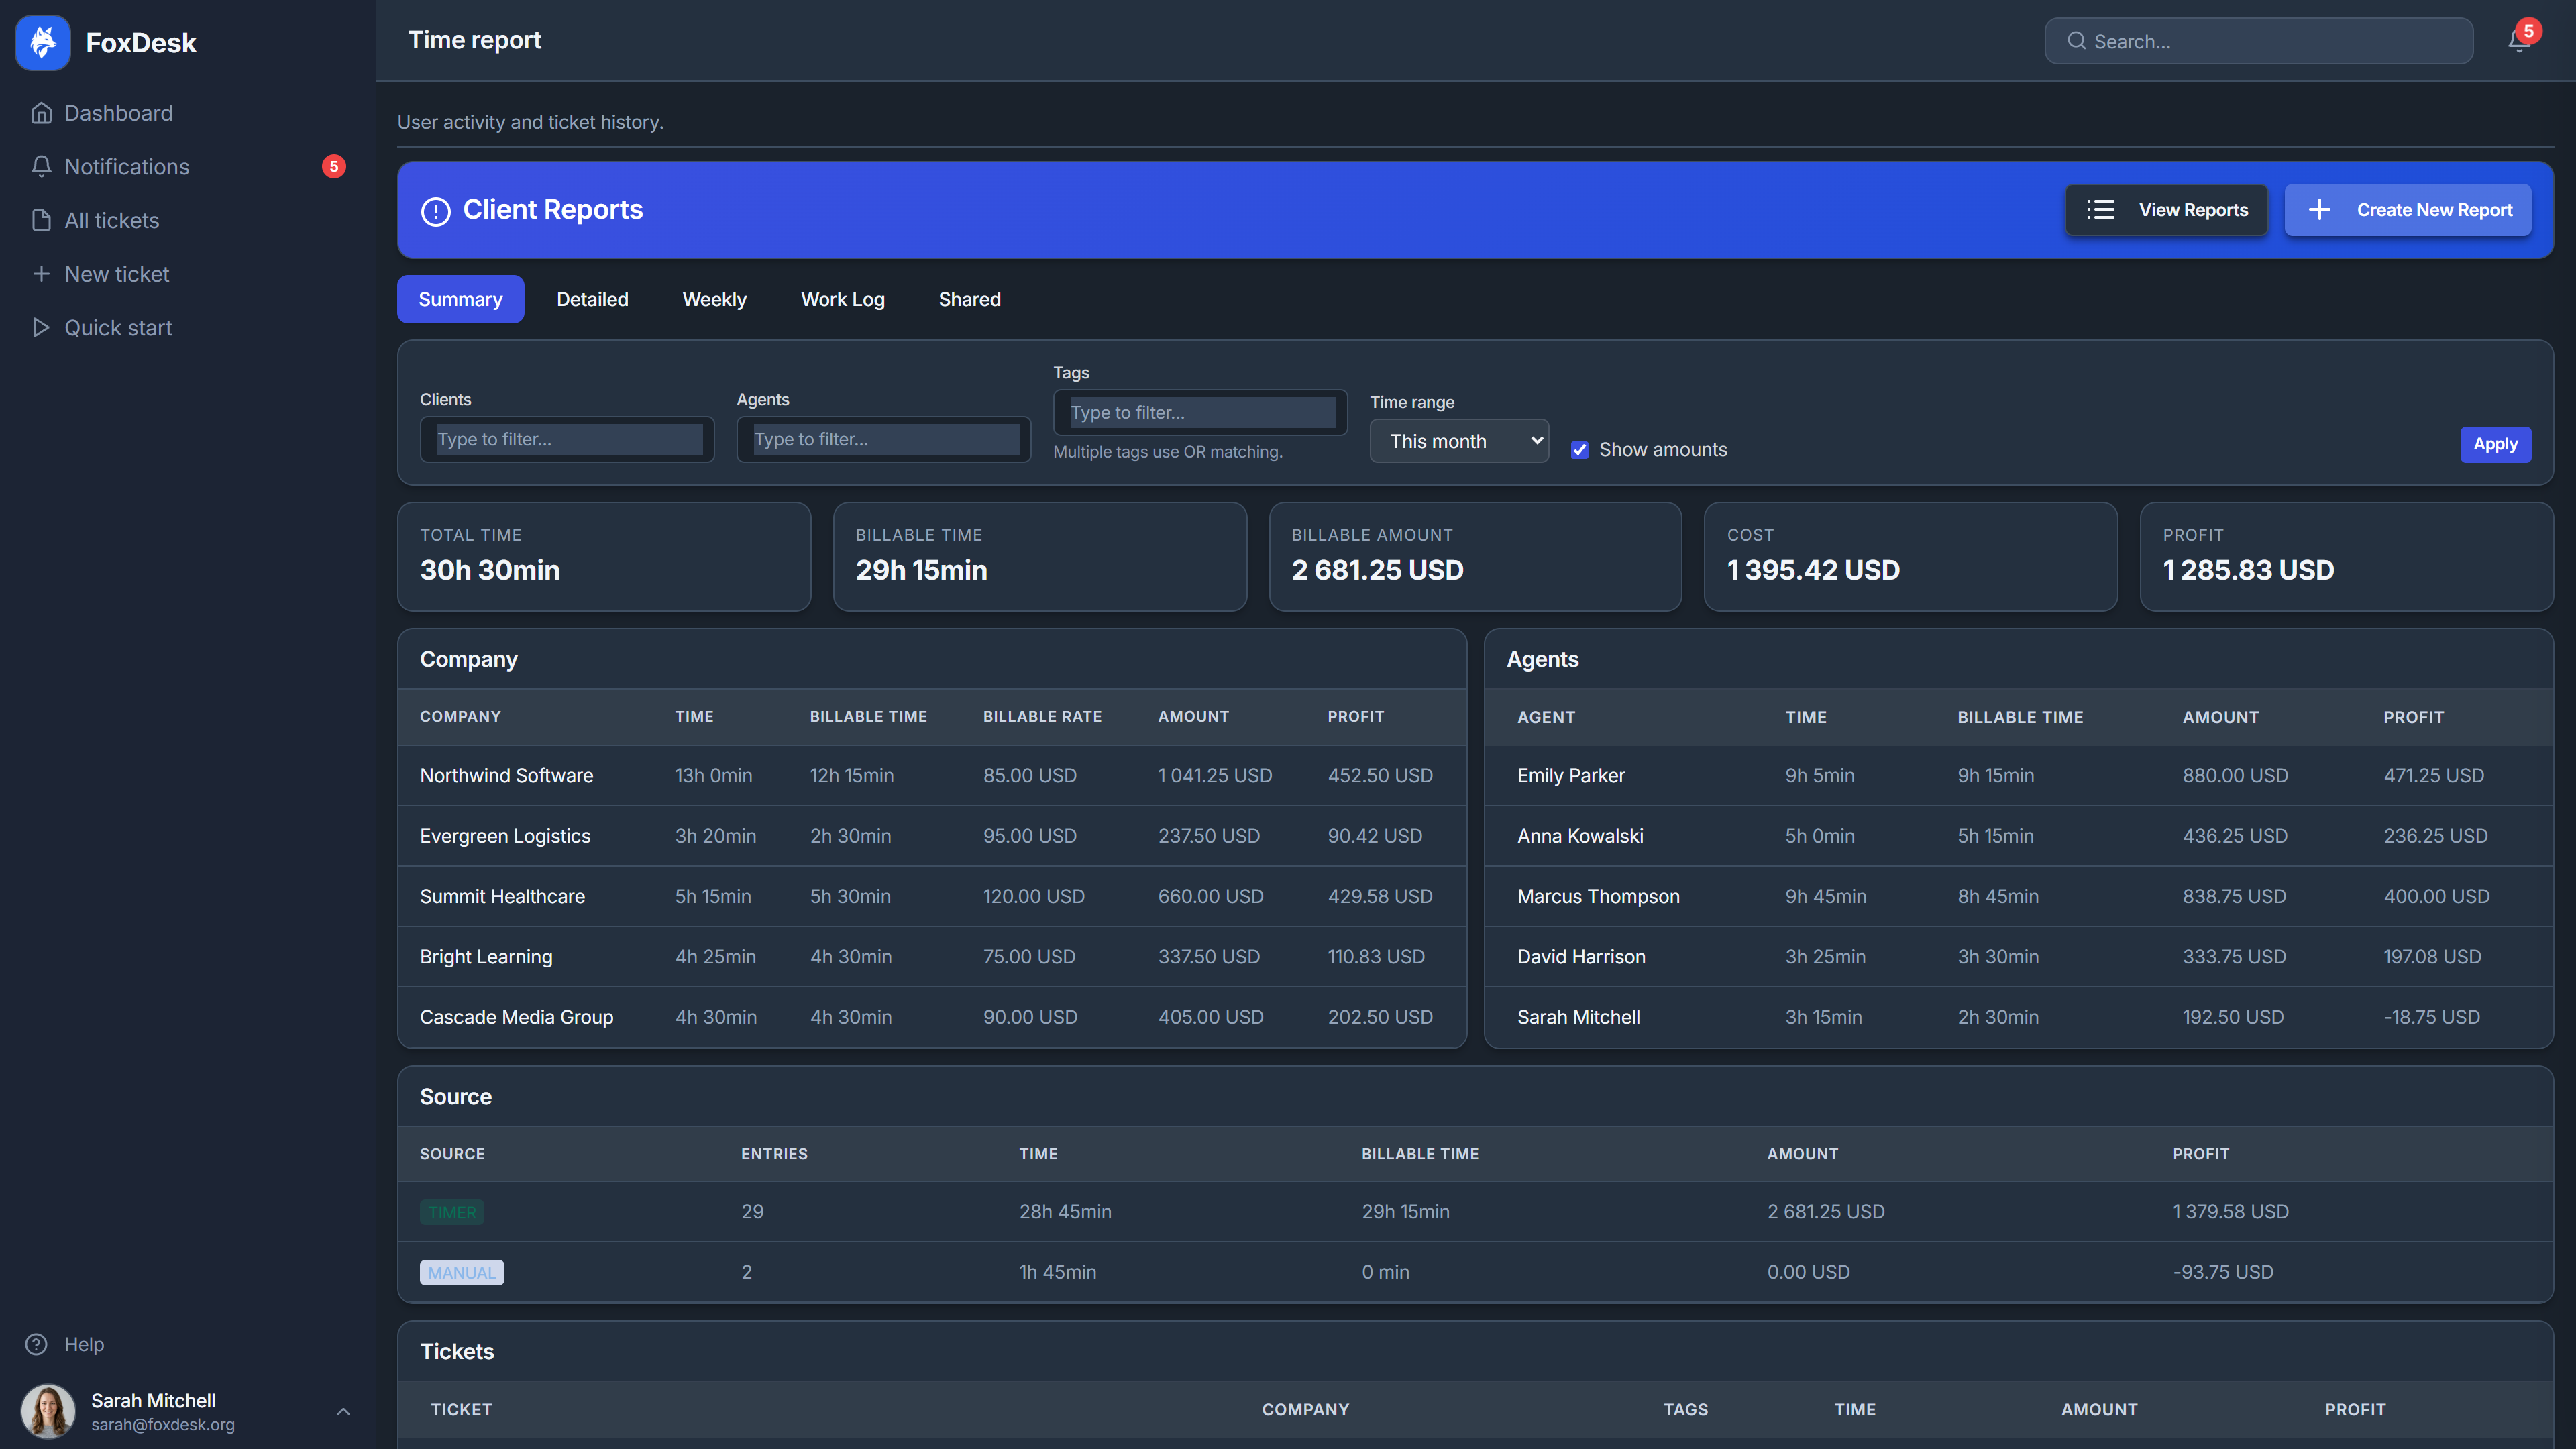Open the Weekly tab
This screenshot has height=1449, width=2576.
[x=714, y=299]
